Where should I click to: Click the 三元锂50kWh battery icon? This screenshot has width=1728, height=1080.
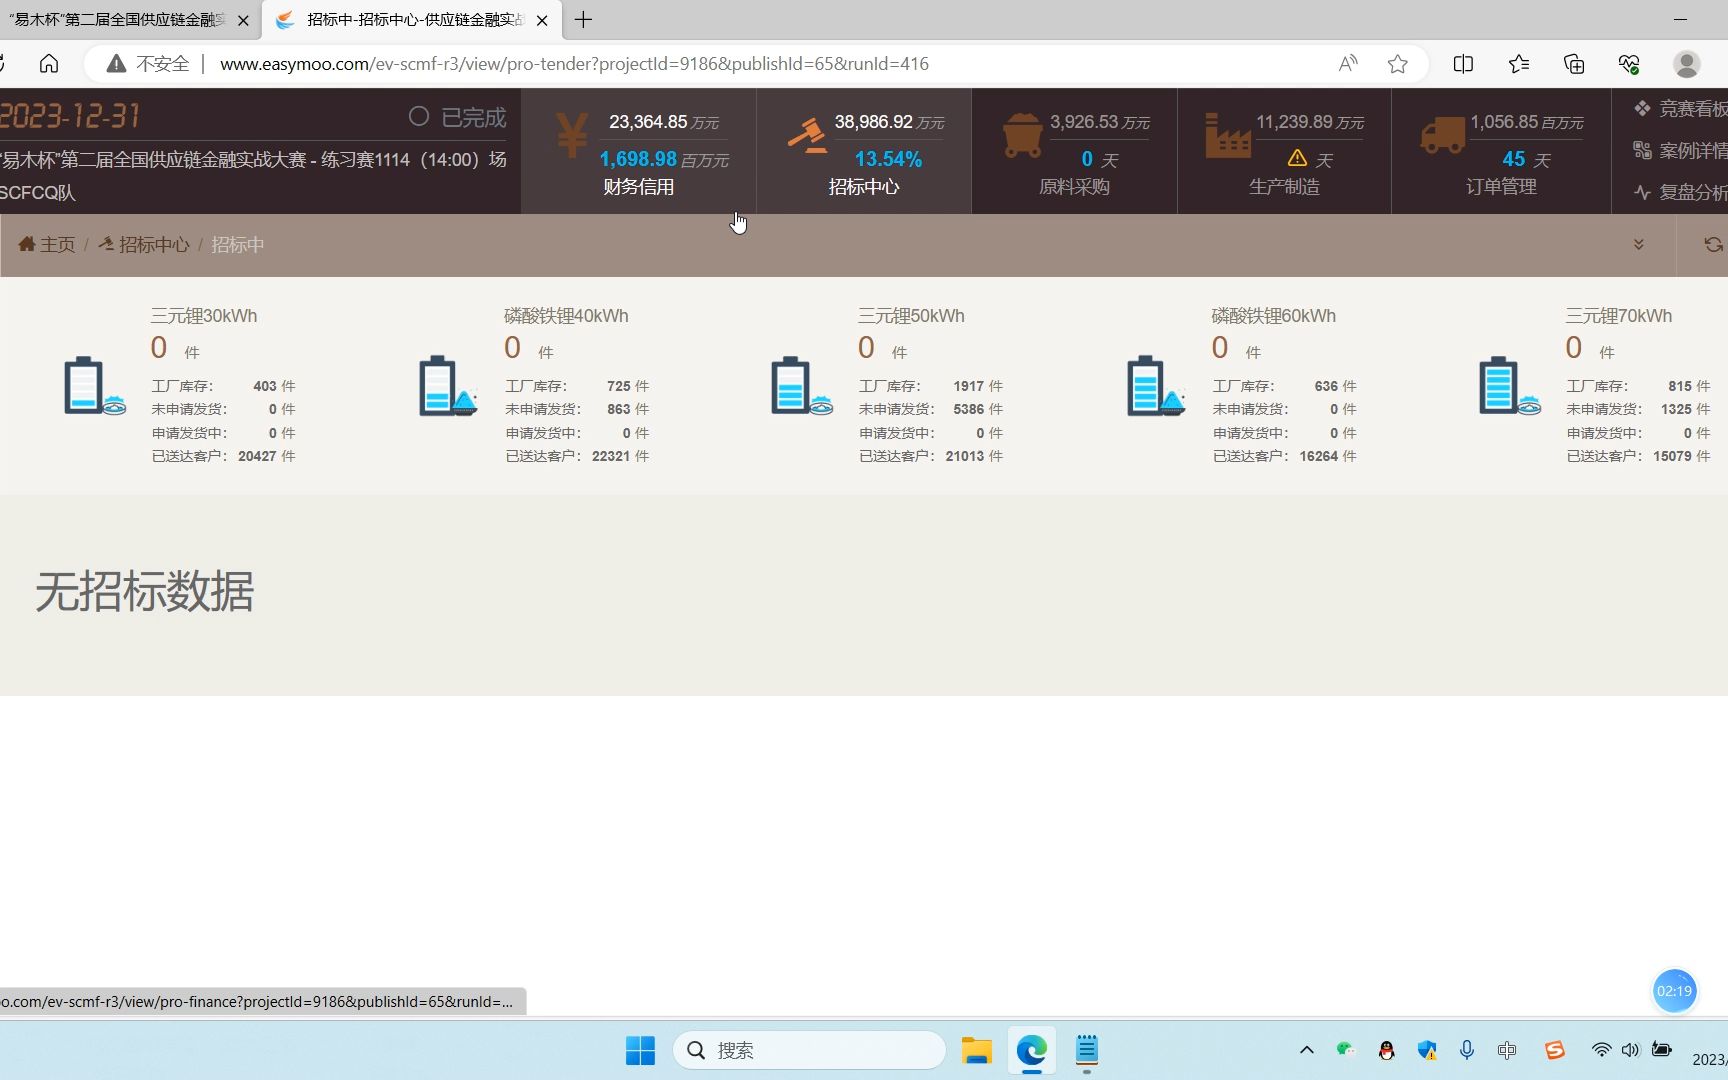[x=802, y=386]
